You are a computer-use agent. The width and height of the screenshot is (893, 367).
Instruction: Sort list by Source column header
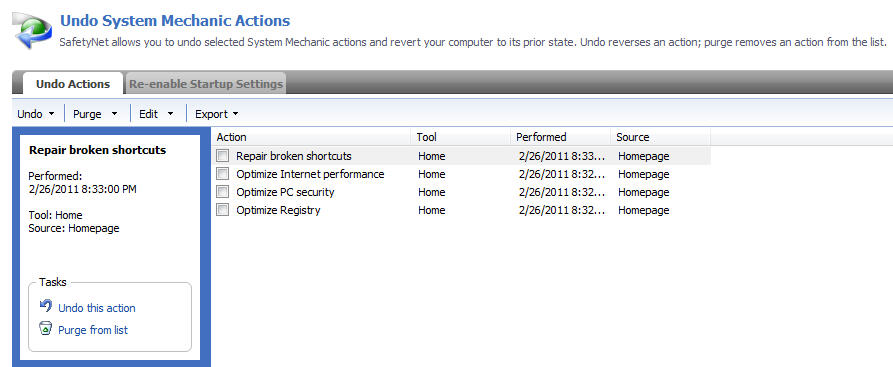pyautogui.click(x=661, y=137)
